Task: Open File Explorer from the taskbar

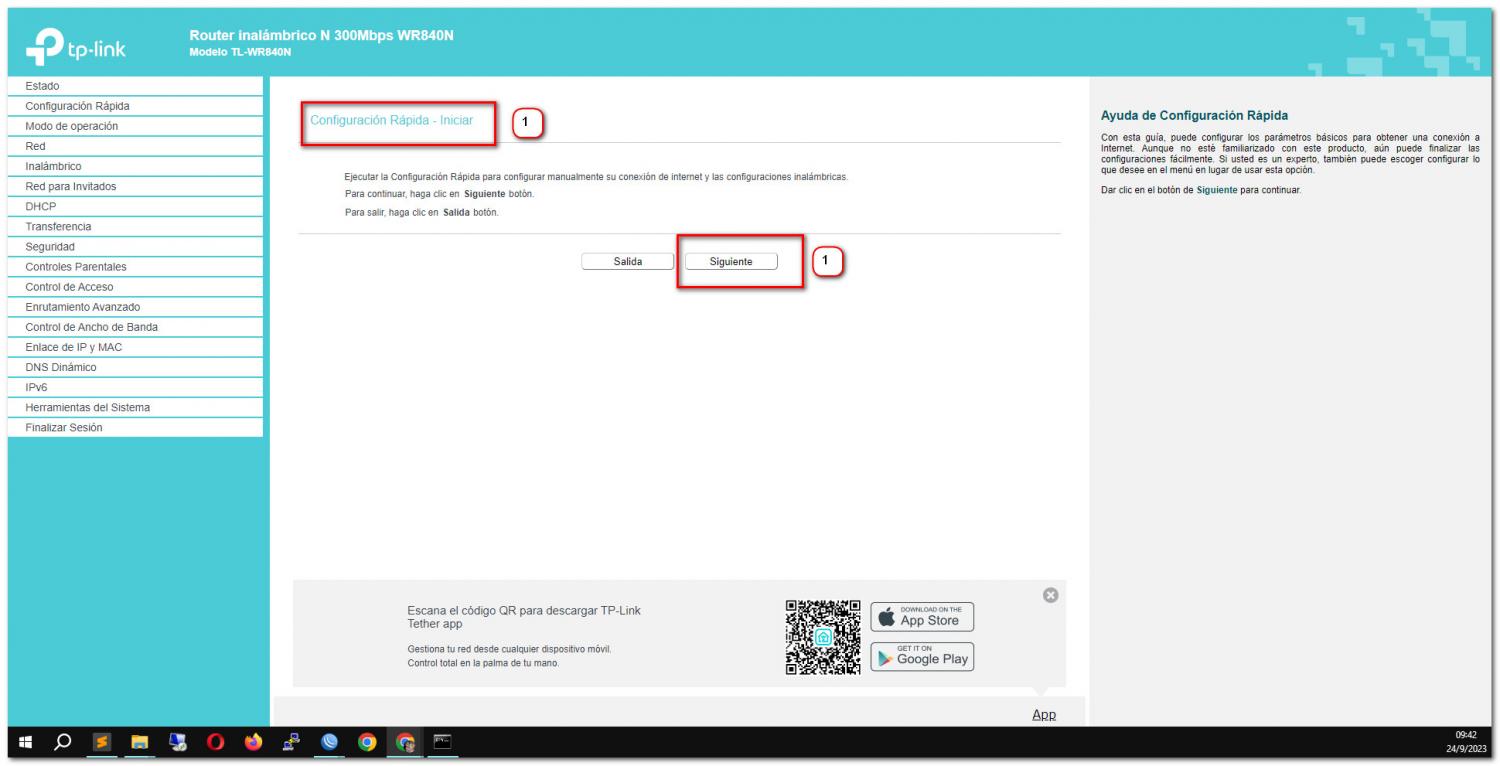Action: coord(140,742)
